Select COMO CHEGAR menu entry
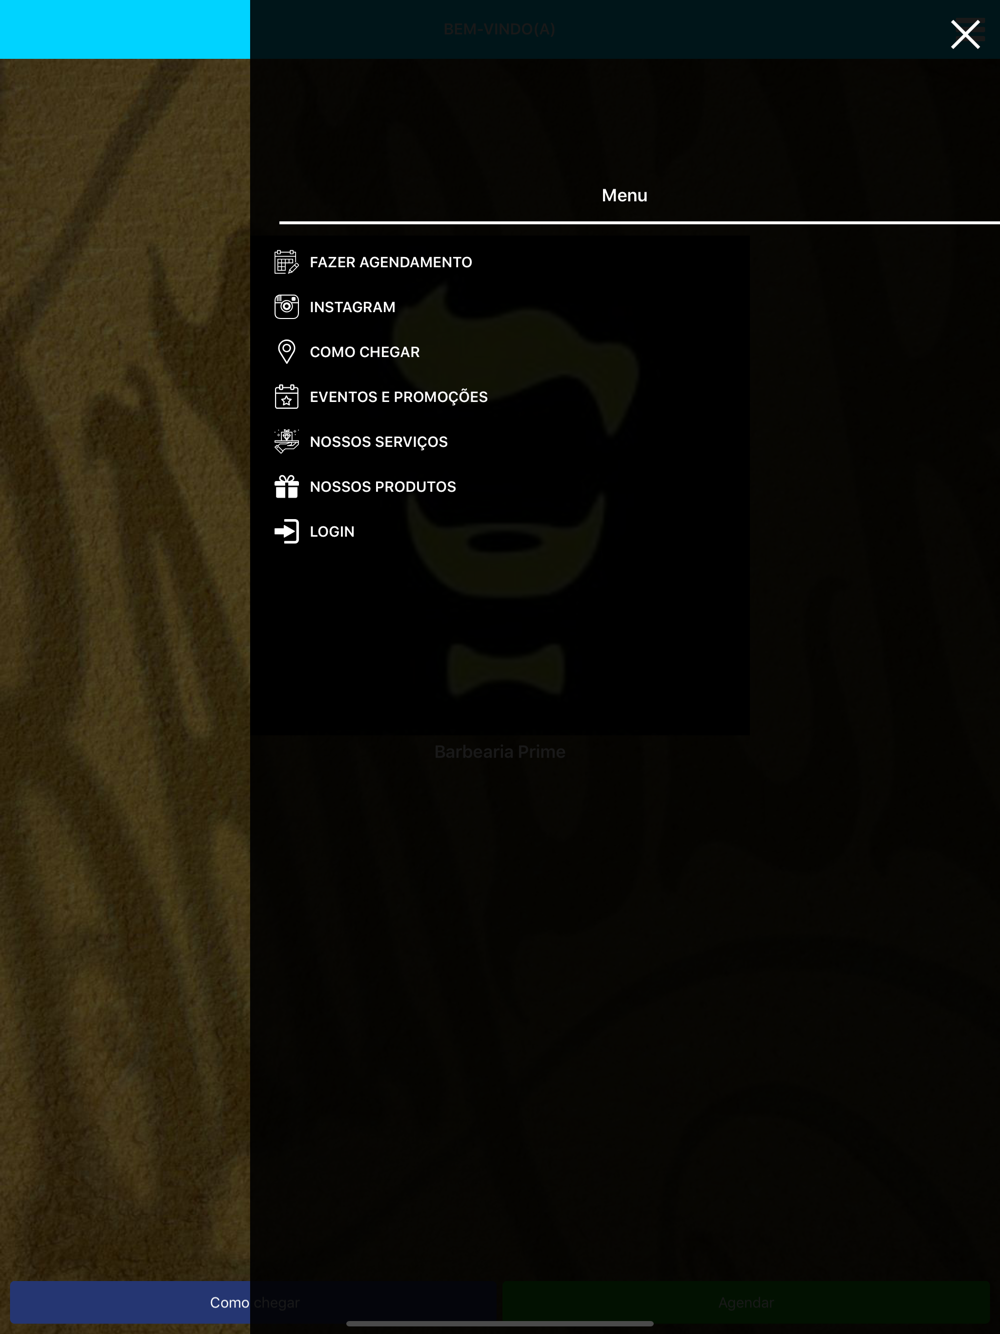Image resolution: width=1000 pixels, height=1334 pixels. 365,352
